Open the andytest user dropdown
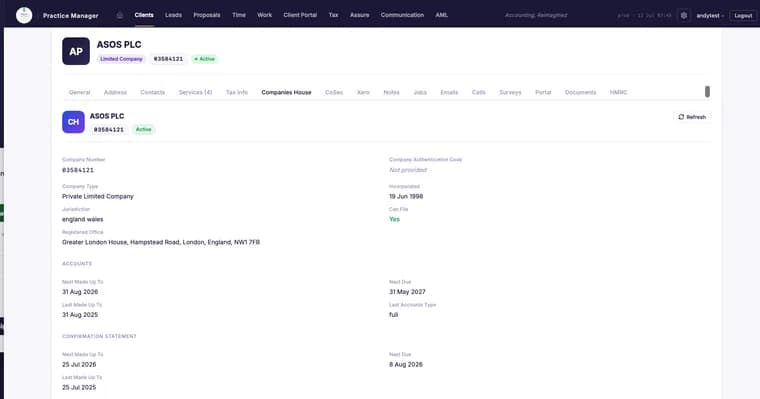The image size is (760, 399). (x=710, y=16)
